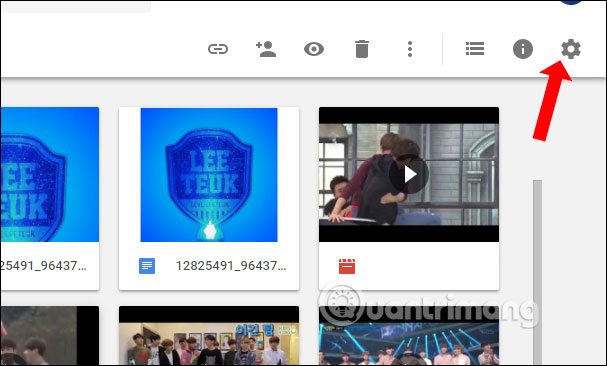Open the settings gear menu
Image resolution: width=607 pixels, height=366 pixels.
[571, 49]
